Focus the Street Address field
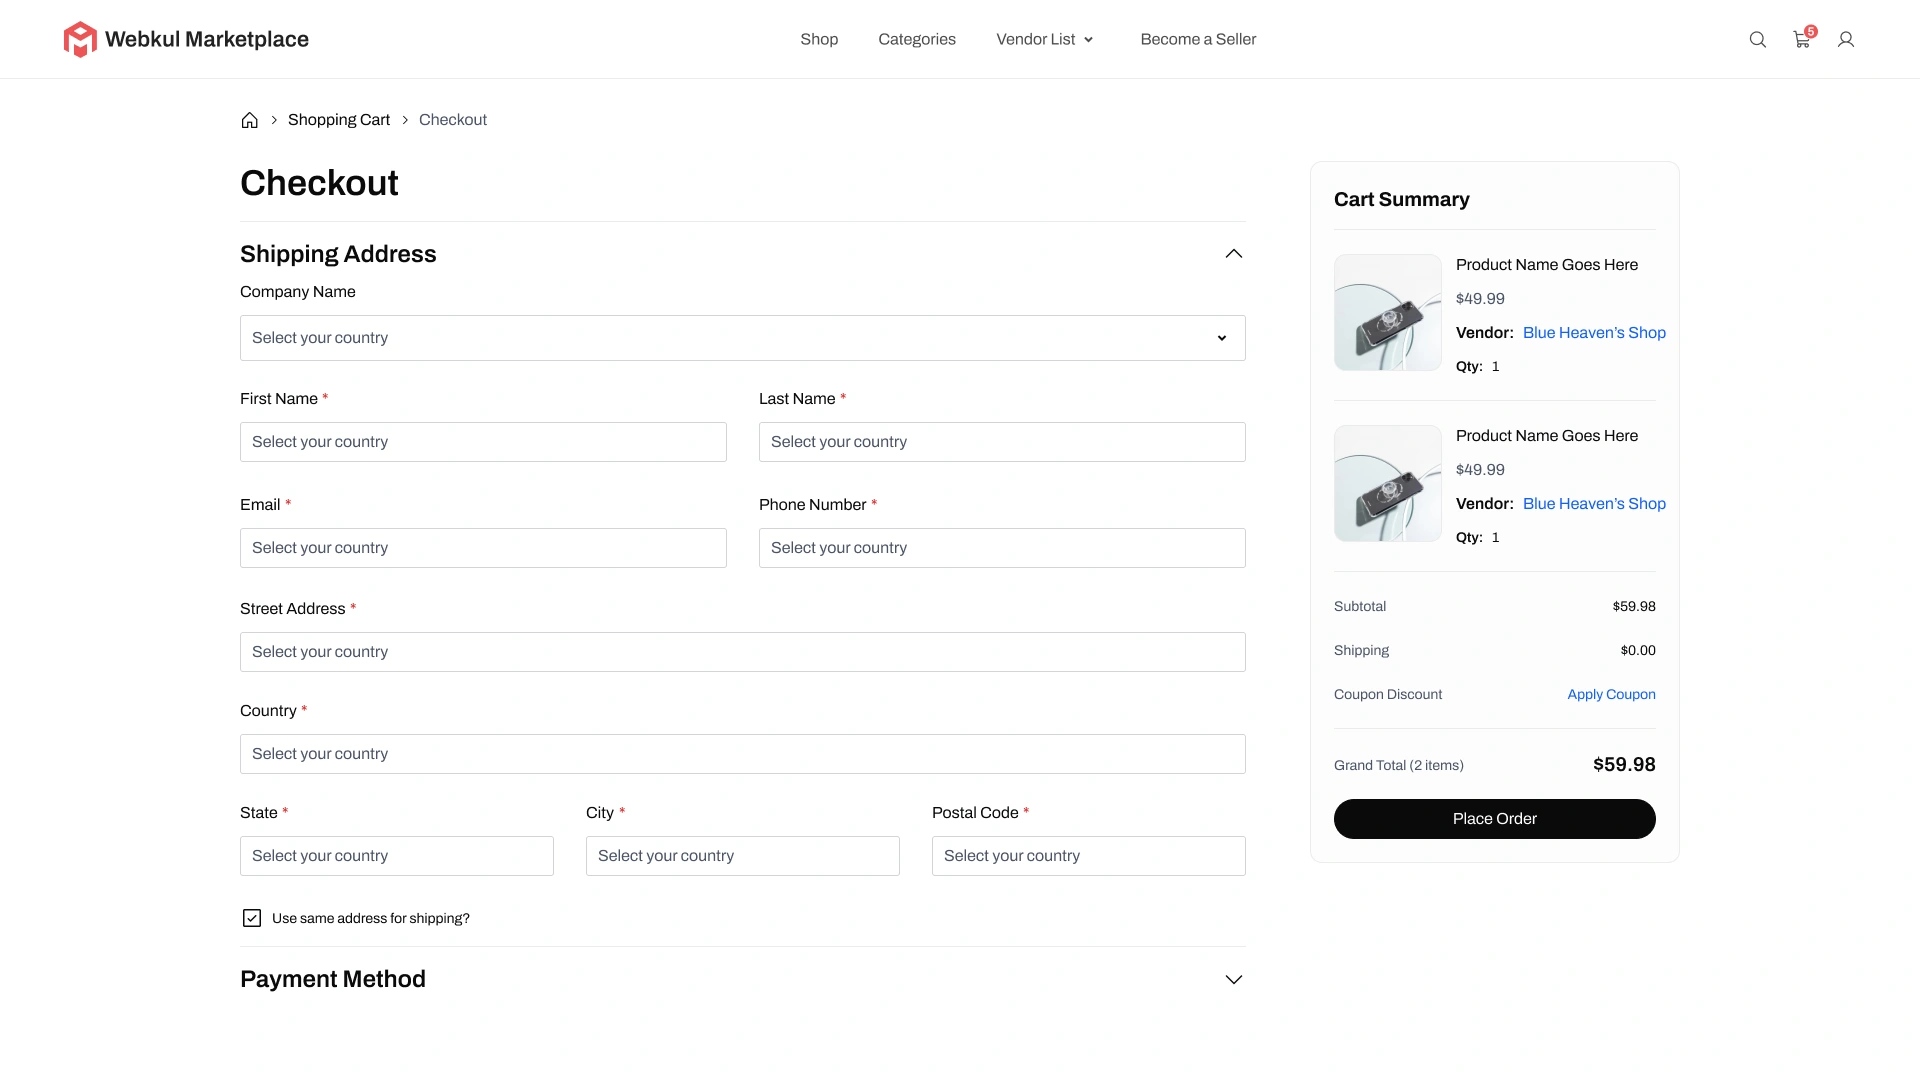The height and width of the screenshot is (1080, 1920). tap(743, 652)
